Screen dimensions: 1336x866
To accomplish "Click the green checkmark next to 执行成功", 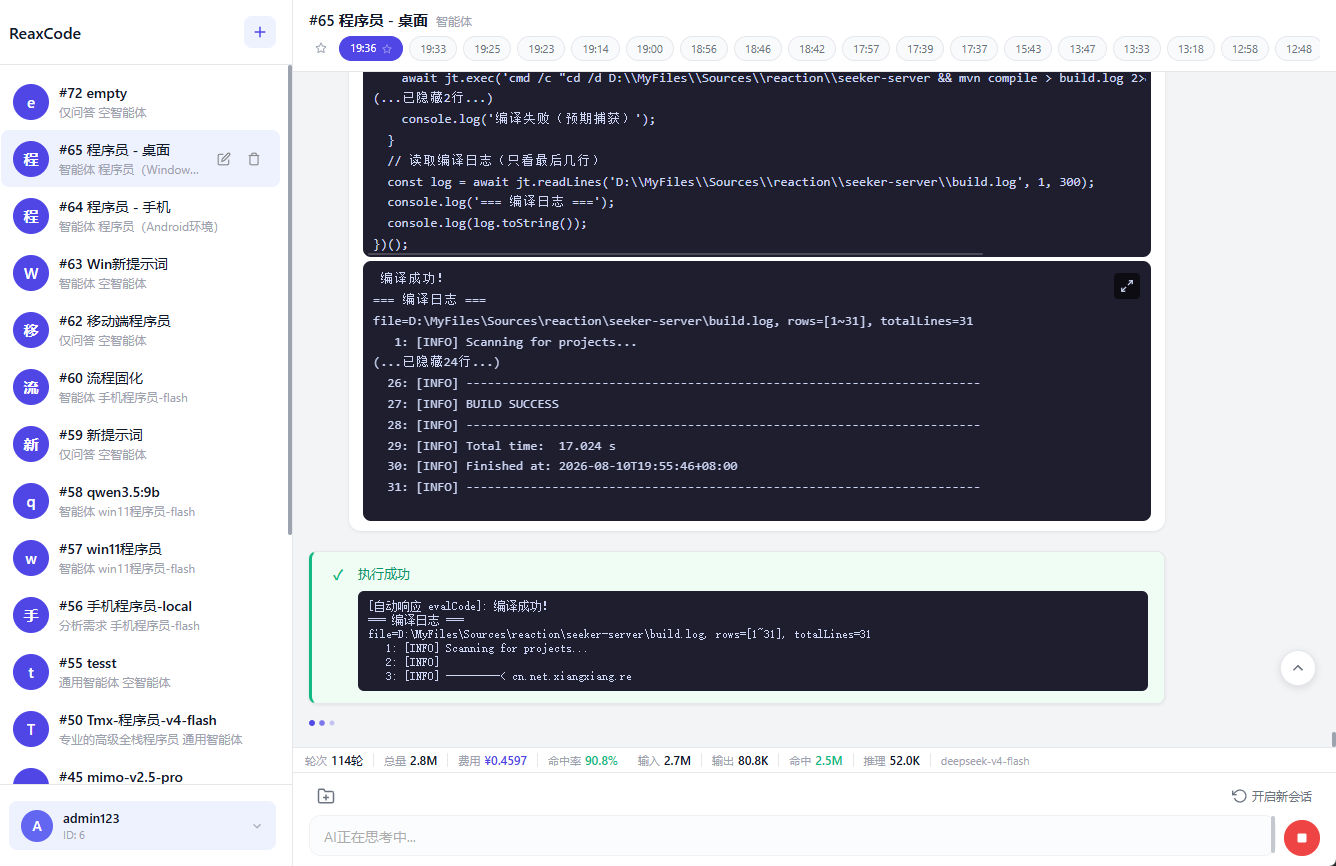I will tap(338, 575).
